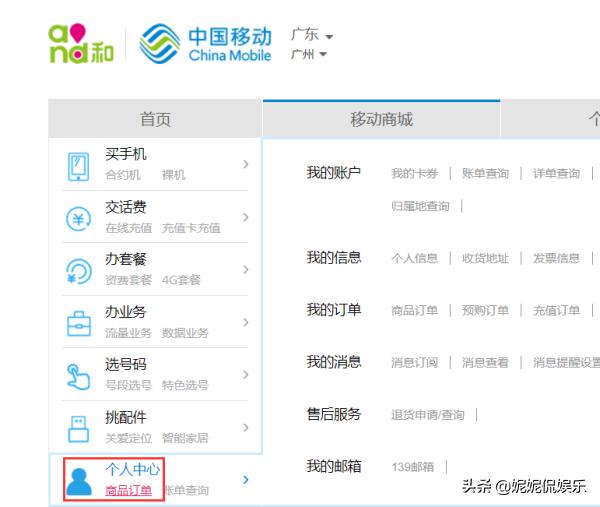Click the 裸机 sub-link
Image resolution: width=600 pixels, height=507 pixels.
(x=173, y=175)
